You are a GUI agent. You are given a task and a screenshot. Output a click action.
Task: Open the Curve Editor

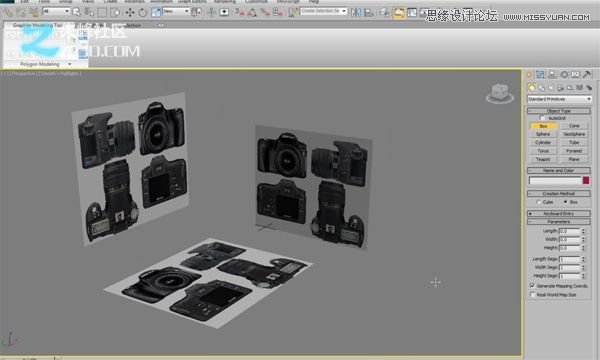coord(412,12)
